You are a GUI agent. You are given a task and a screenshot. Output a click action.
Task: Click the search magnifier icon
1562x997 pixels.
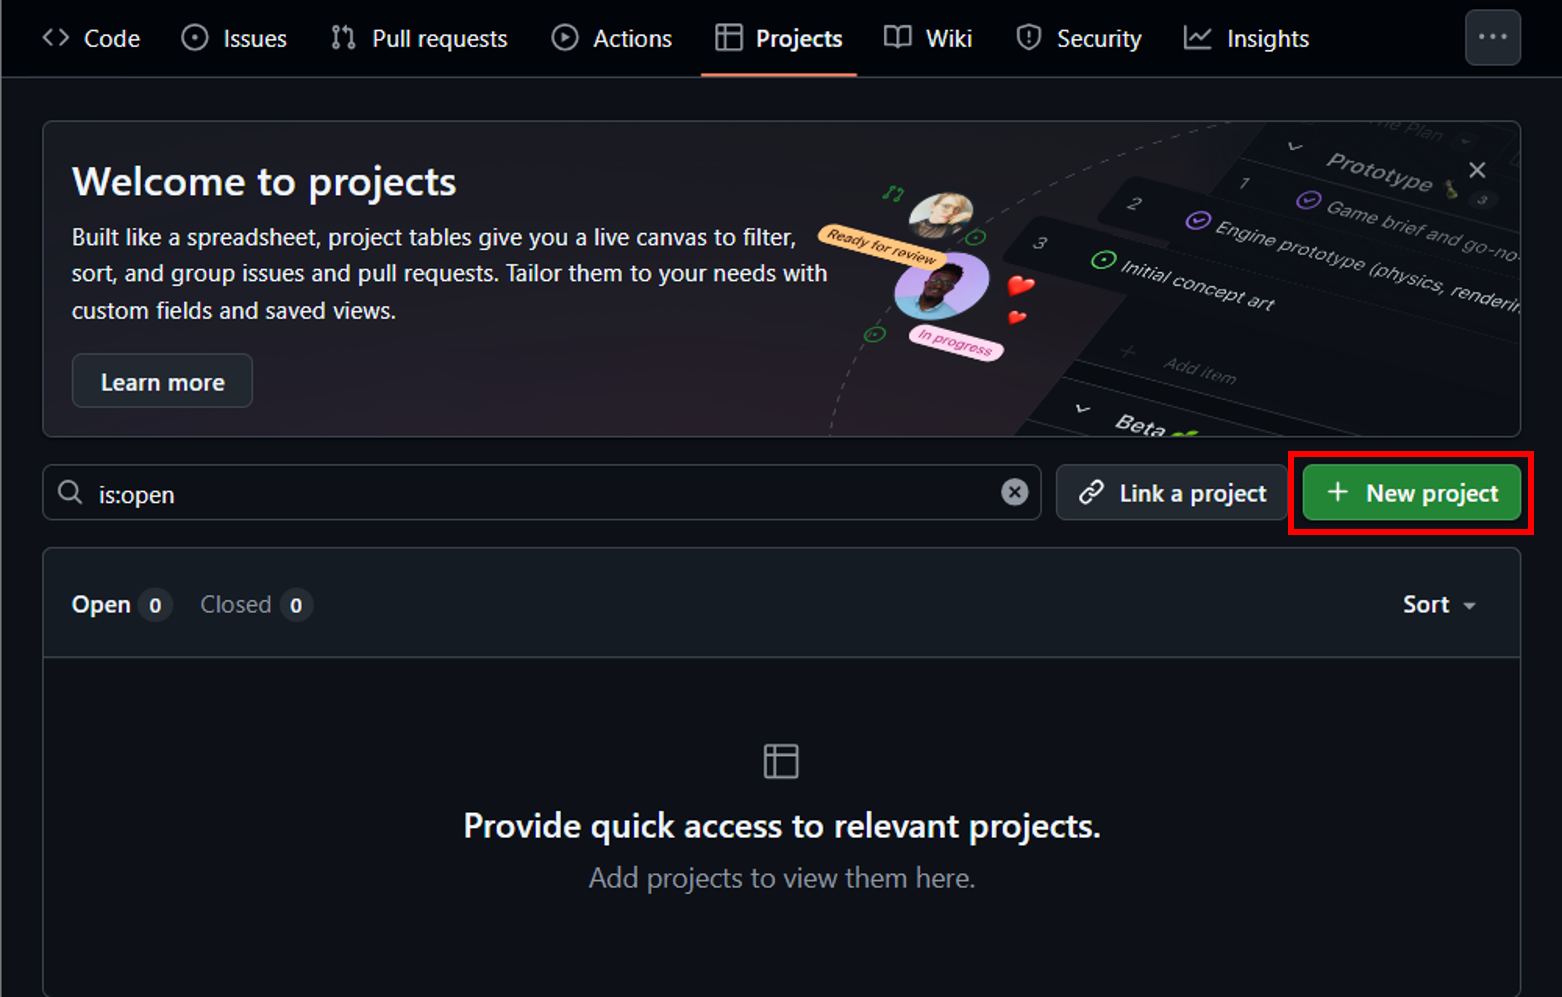[x=70, y=492]
